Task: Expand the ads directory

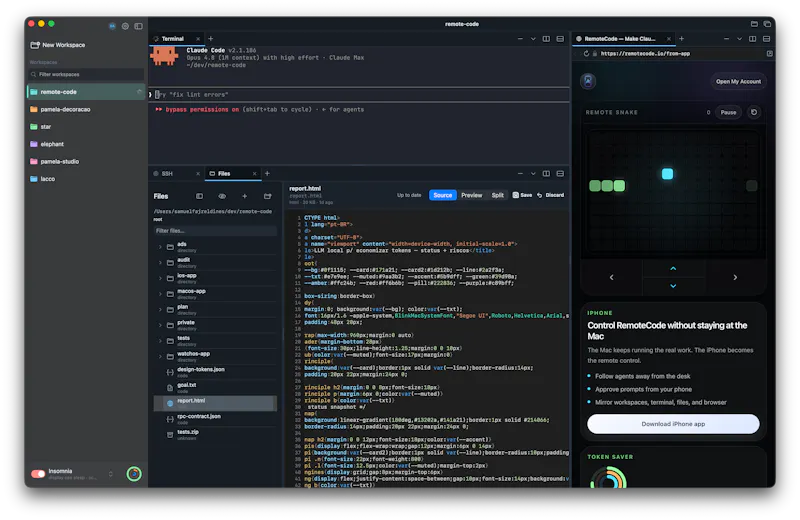Action: (160, 247)
